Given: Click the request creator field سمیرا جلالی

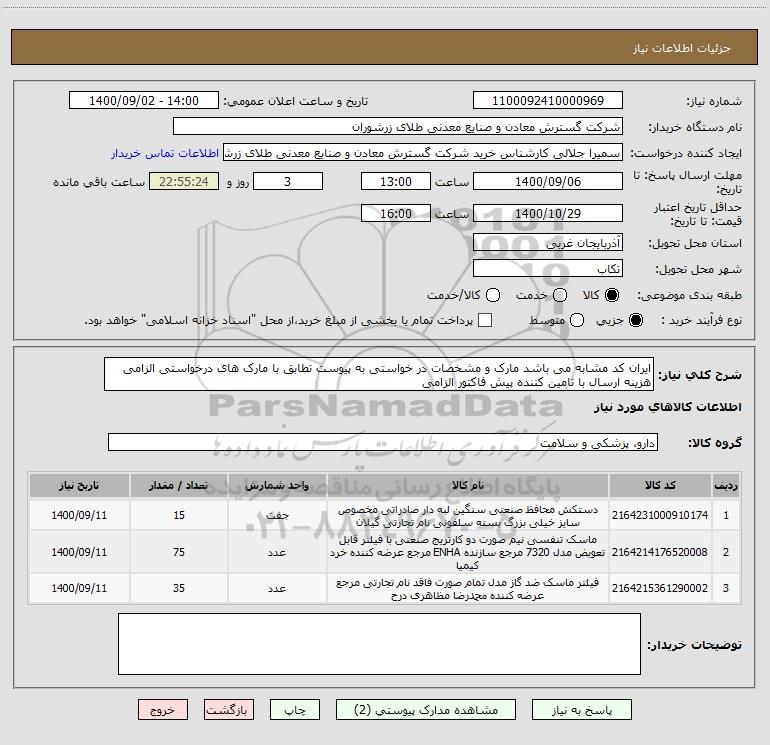Looking at the screenshot, I should 423,153.
